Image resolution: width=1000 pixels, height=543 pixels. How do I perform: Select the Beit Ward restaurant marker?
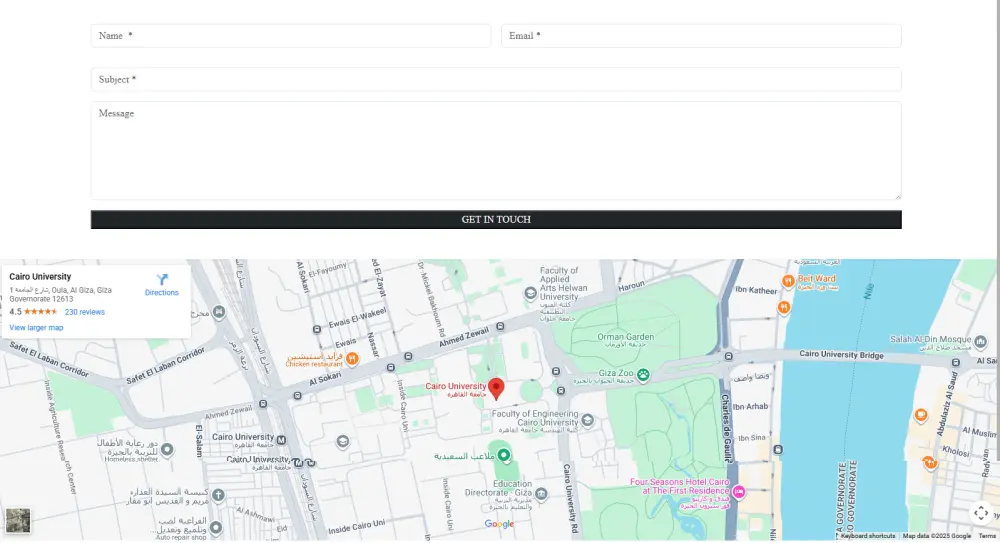(x=788, y=281)
